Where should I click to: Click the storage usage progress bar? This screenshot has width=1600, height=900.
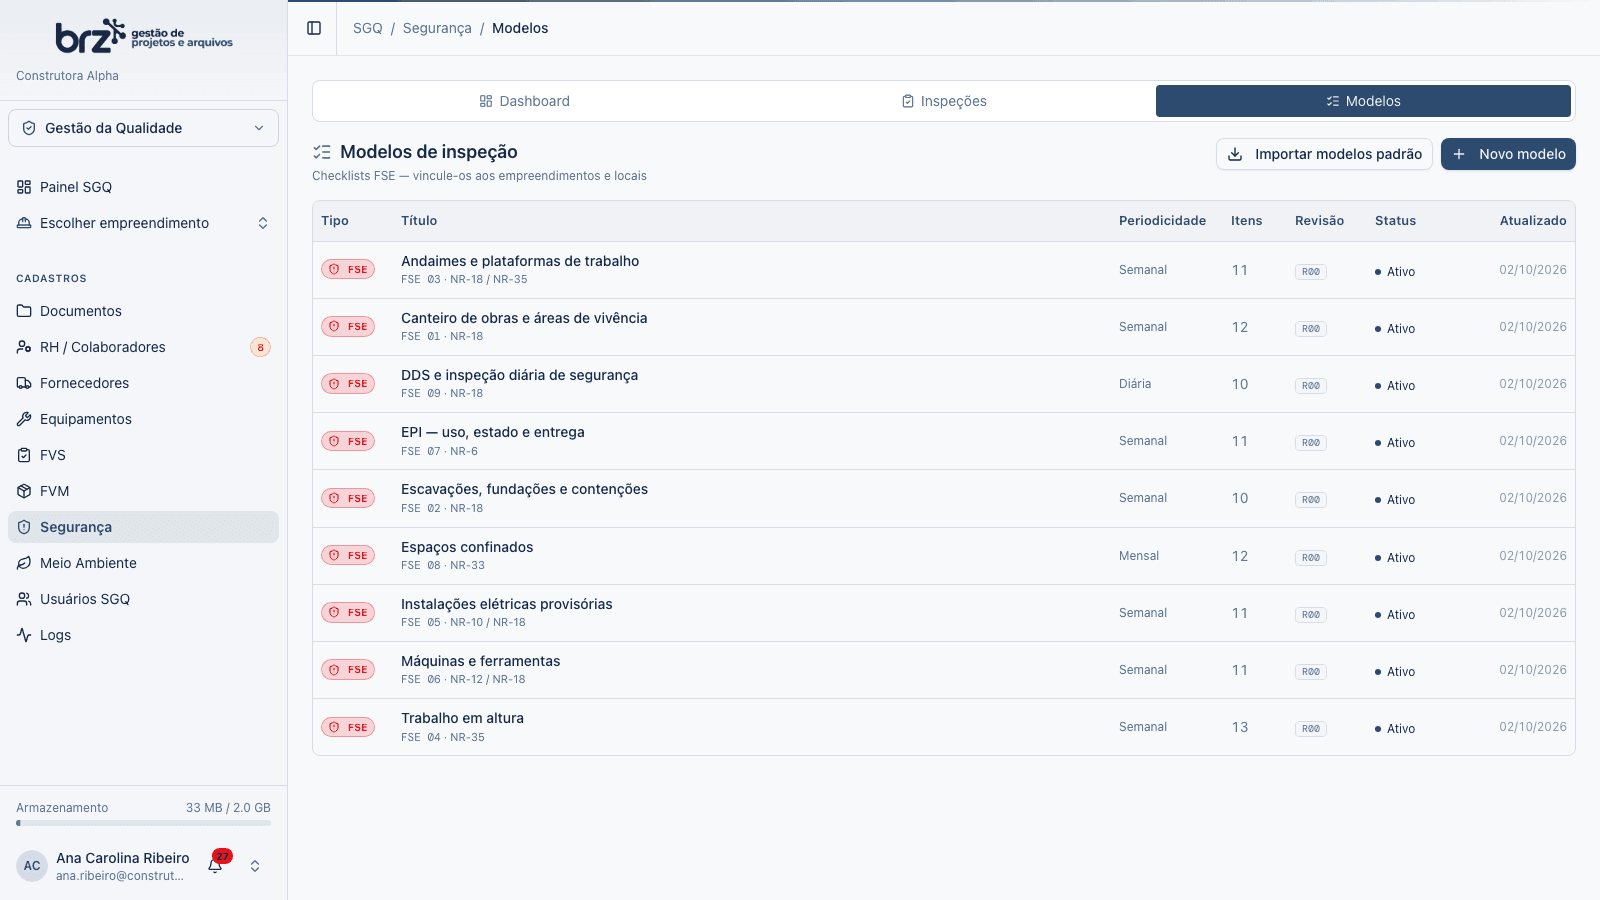point(143,823)
